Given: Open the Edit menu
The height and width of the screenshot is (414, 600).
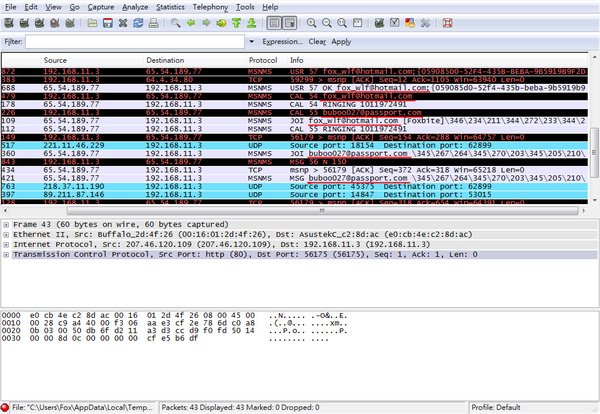Looking at the screenshot, I should 31,7.
